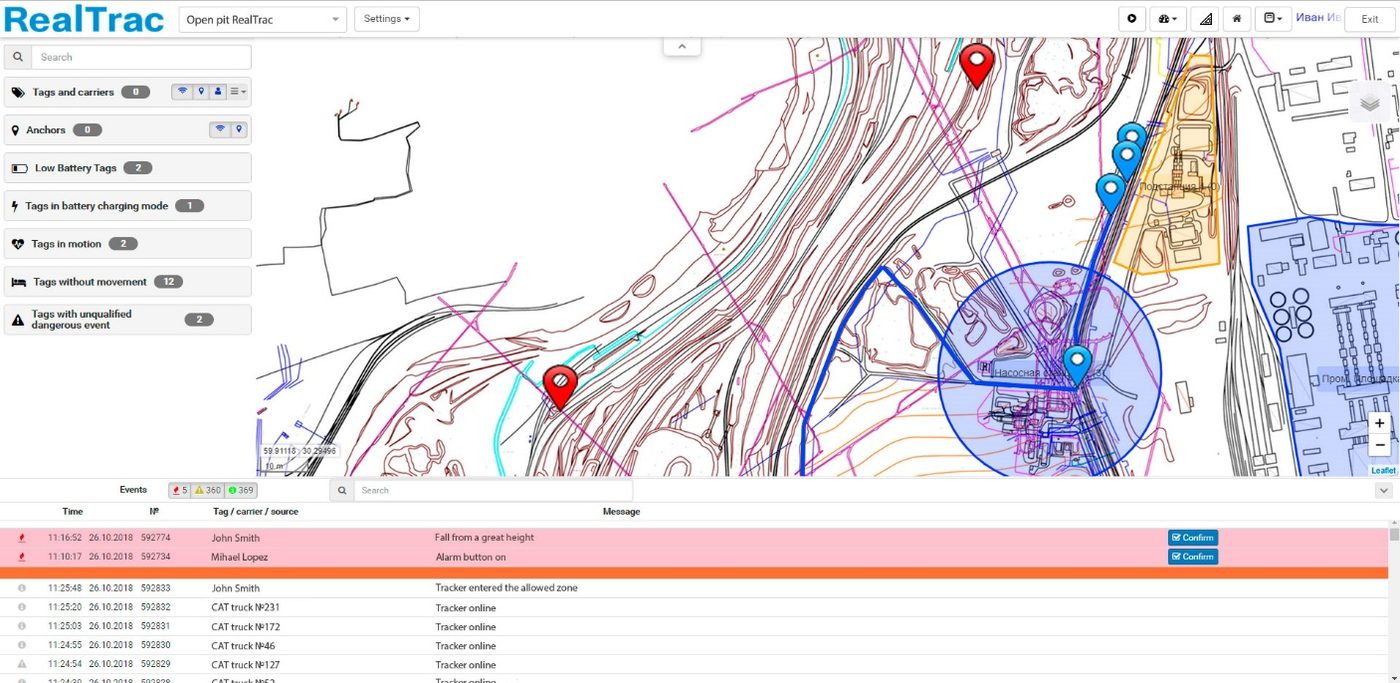This screenshot has width=1400, height=683.
Task: Expand Tags in battery charging mode section
Action: [128, 206]
